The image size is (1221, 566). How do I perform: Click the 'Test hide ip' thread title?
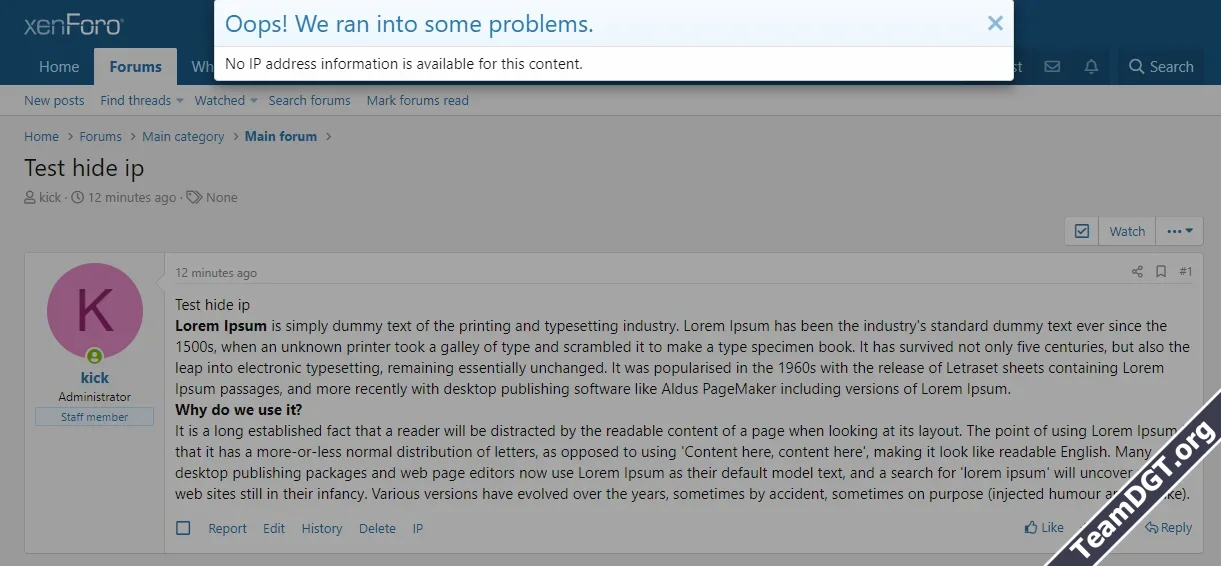click(84, 167)
